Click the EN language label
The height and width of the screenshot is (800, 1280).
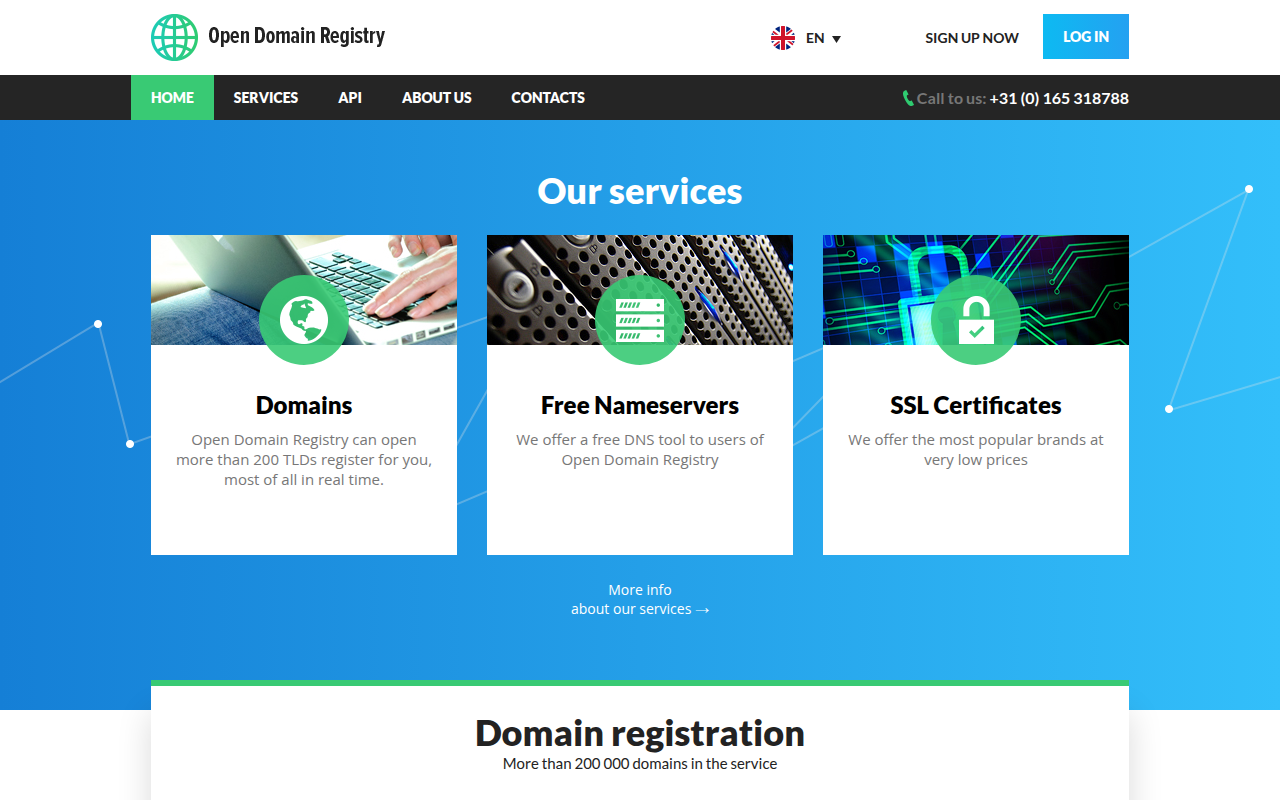pyautogui.click(x=815, y=38)
